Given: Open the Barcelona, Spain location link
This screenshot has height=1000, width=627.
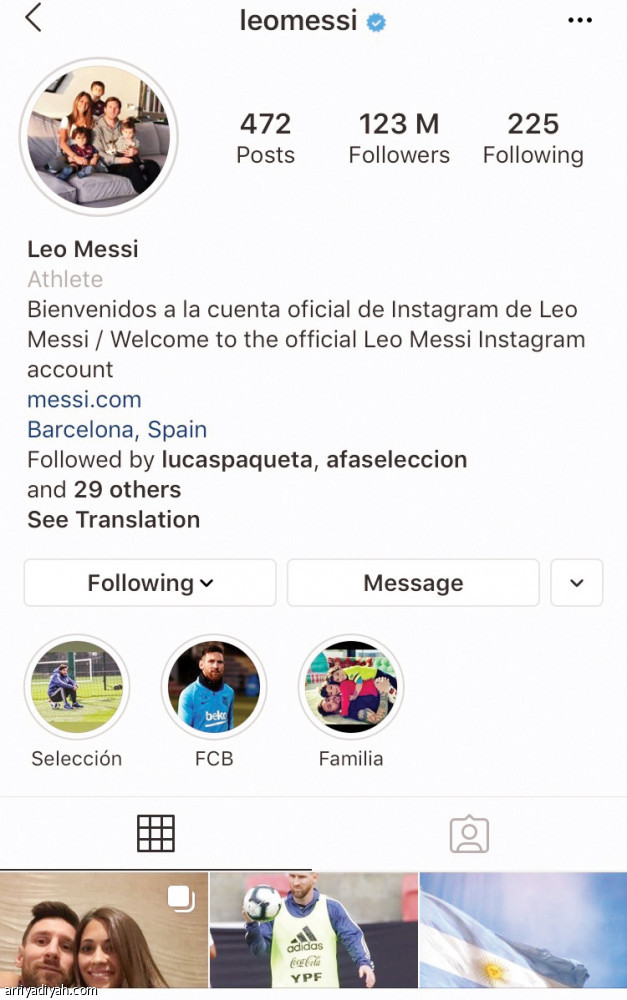Looking at the screenshot, I should [x=117, y=430].
